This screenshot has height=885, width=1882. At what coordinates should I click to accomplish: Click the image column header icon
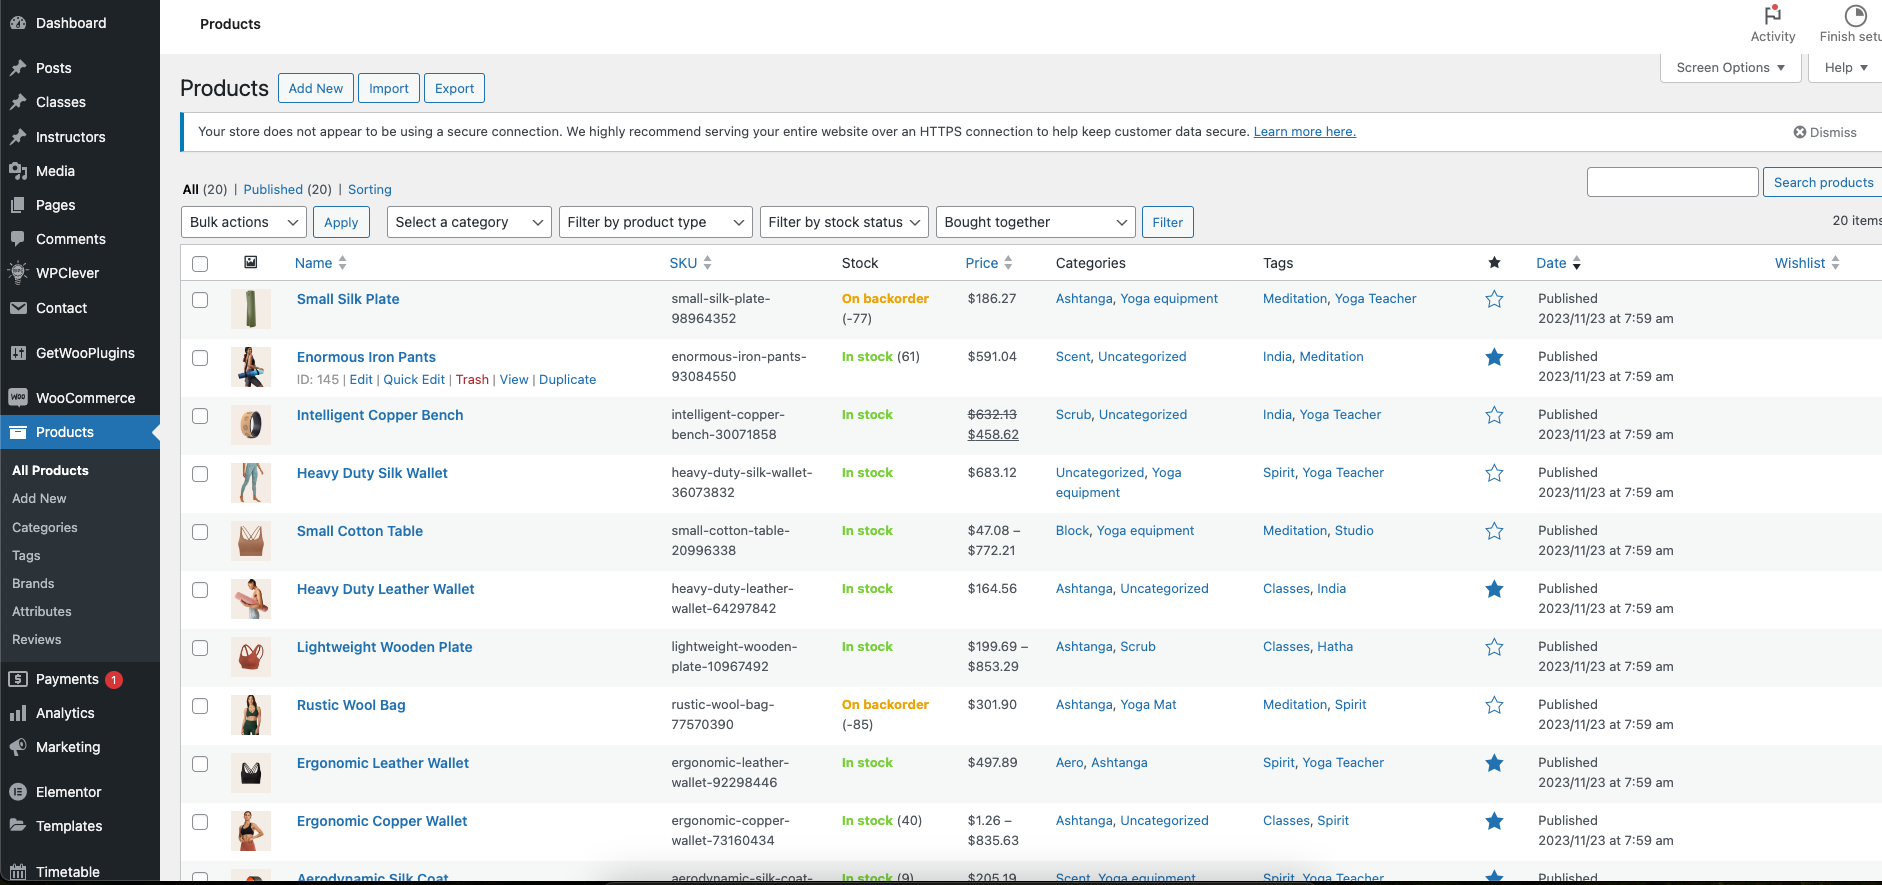point(251,262)
